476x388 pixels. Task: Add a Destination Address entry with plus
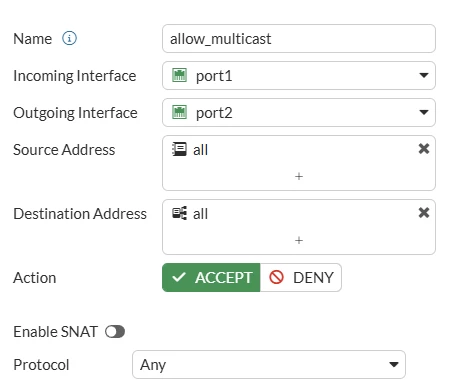click(x=299, y=240)
